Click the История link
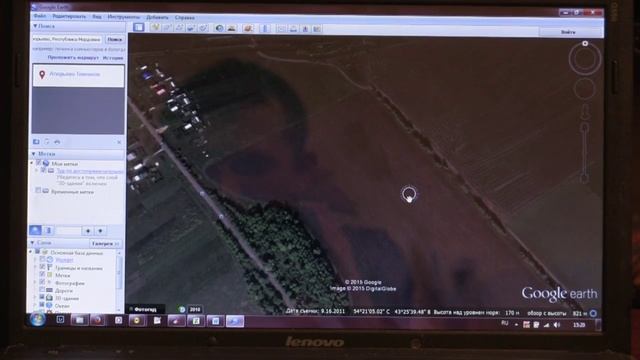Image resolution: width=640 pixels, height=360 pixels. point(113,58)
